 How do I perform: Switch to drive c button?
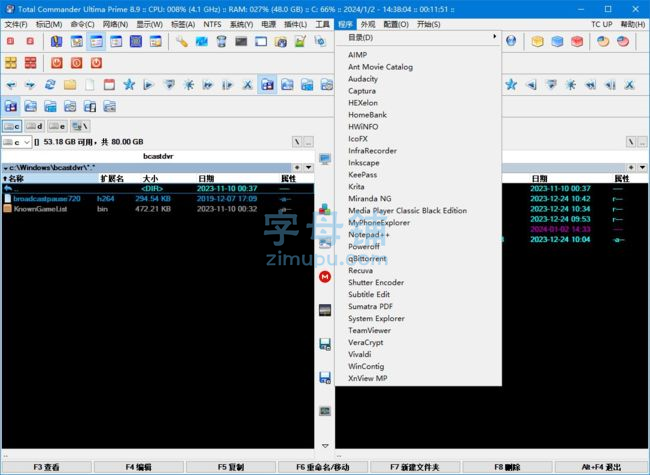pos(12,126)
